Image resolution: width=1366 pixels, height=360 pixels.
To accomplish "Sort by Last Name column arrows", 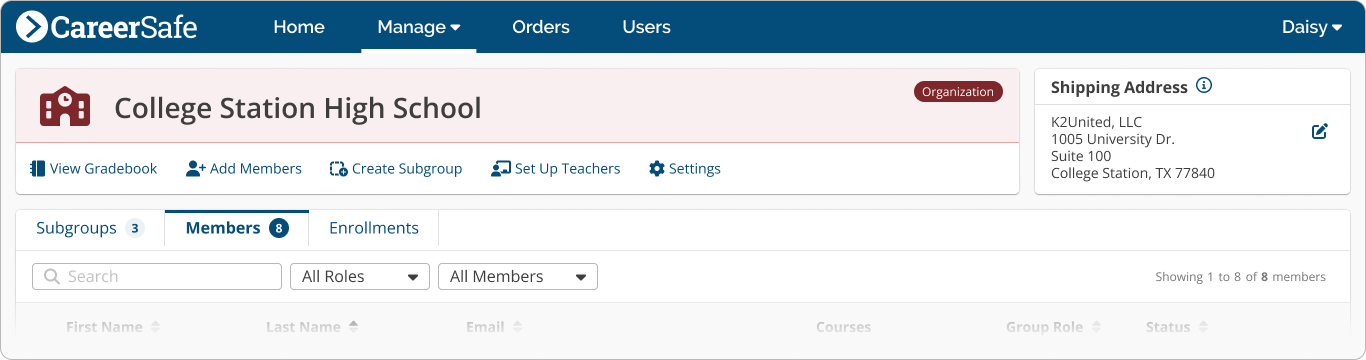I will pos(353,327).
